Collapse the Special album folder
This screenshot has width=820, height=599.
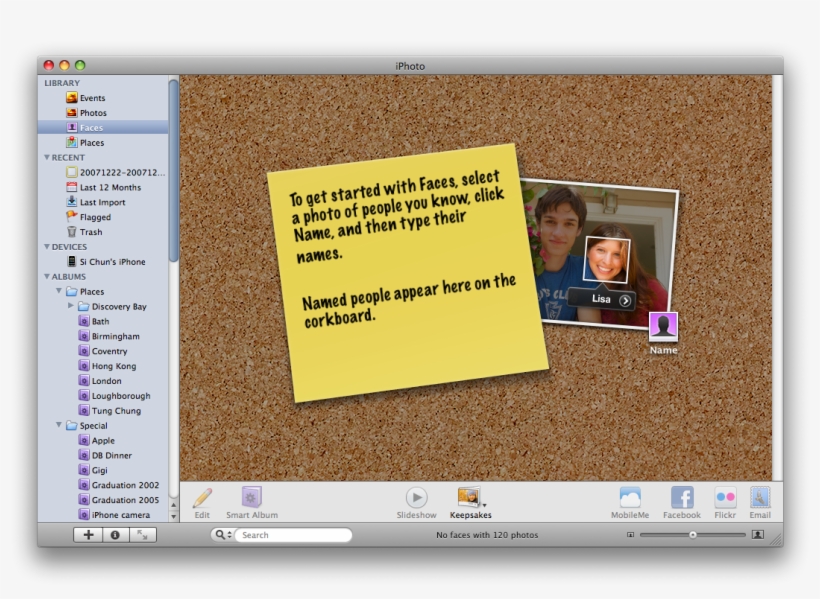tap(59, 425)
